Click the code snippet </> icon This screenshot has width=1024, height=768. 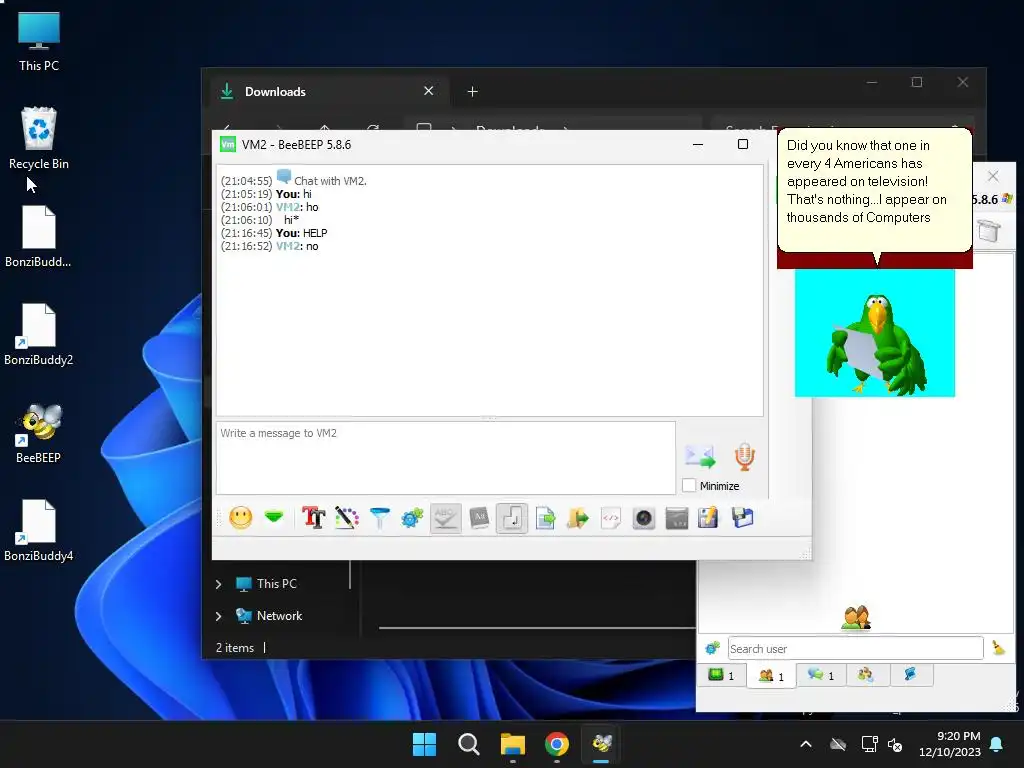pyautogui.click(x=611, y=519)
